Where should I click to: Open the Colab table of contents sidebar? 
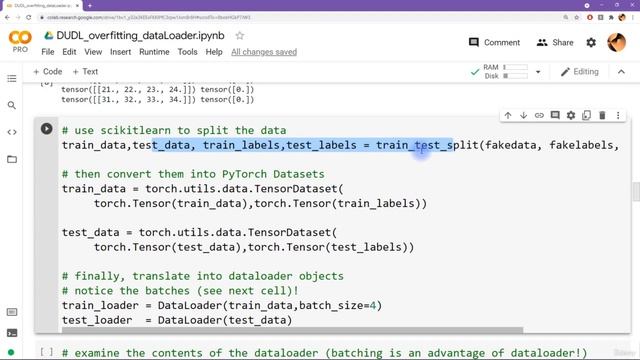[x=12, y=78]
